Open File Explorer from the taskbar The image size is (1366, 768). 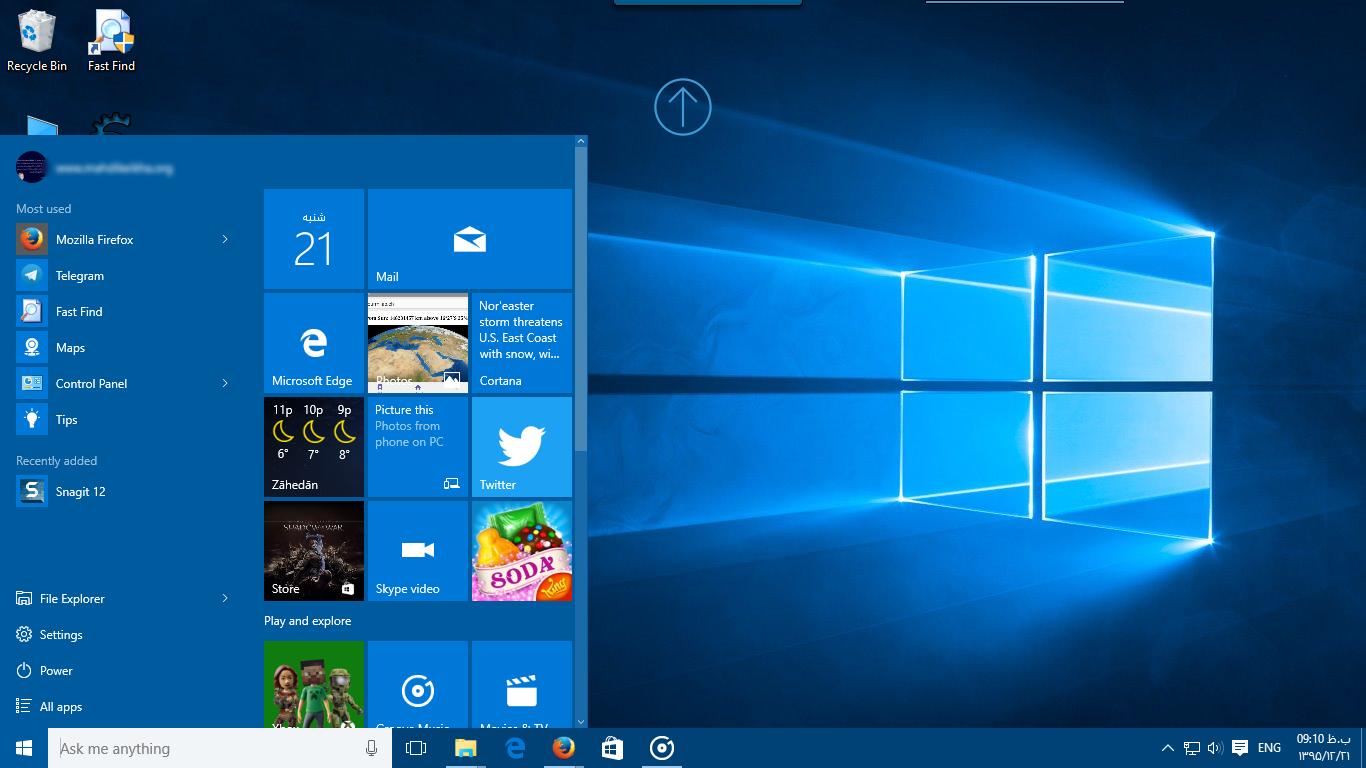tap(466, 748)
